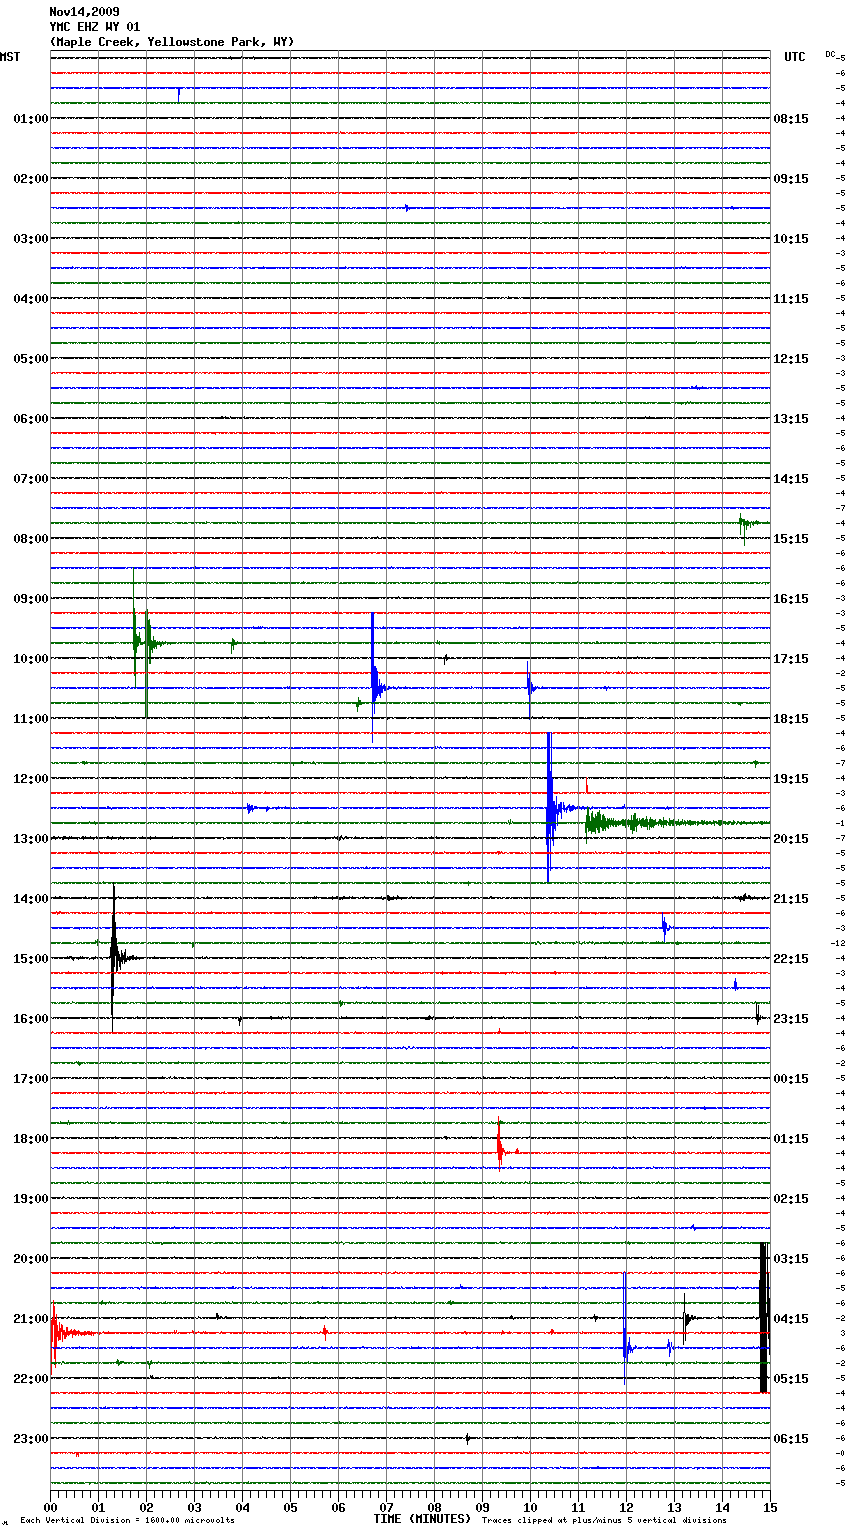The image size is (850, 1534).
Task: Click the 06:15 UTC row label
Action: click(791, 1439)
